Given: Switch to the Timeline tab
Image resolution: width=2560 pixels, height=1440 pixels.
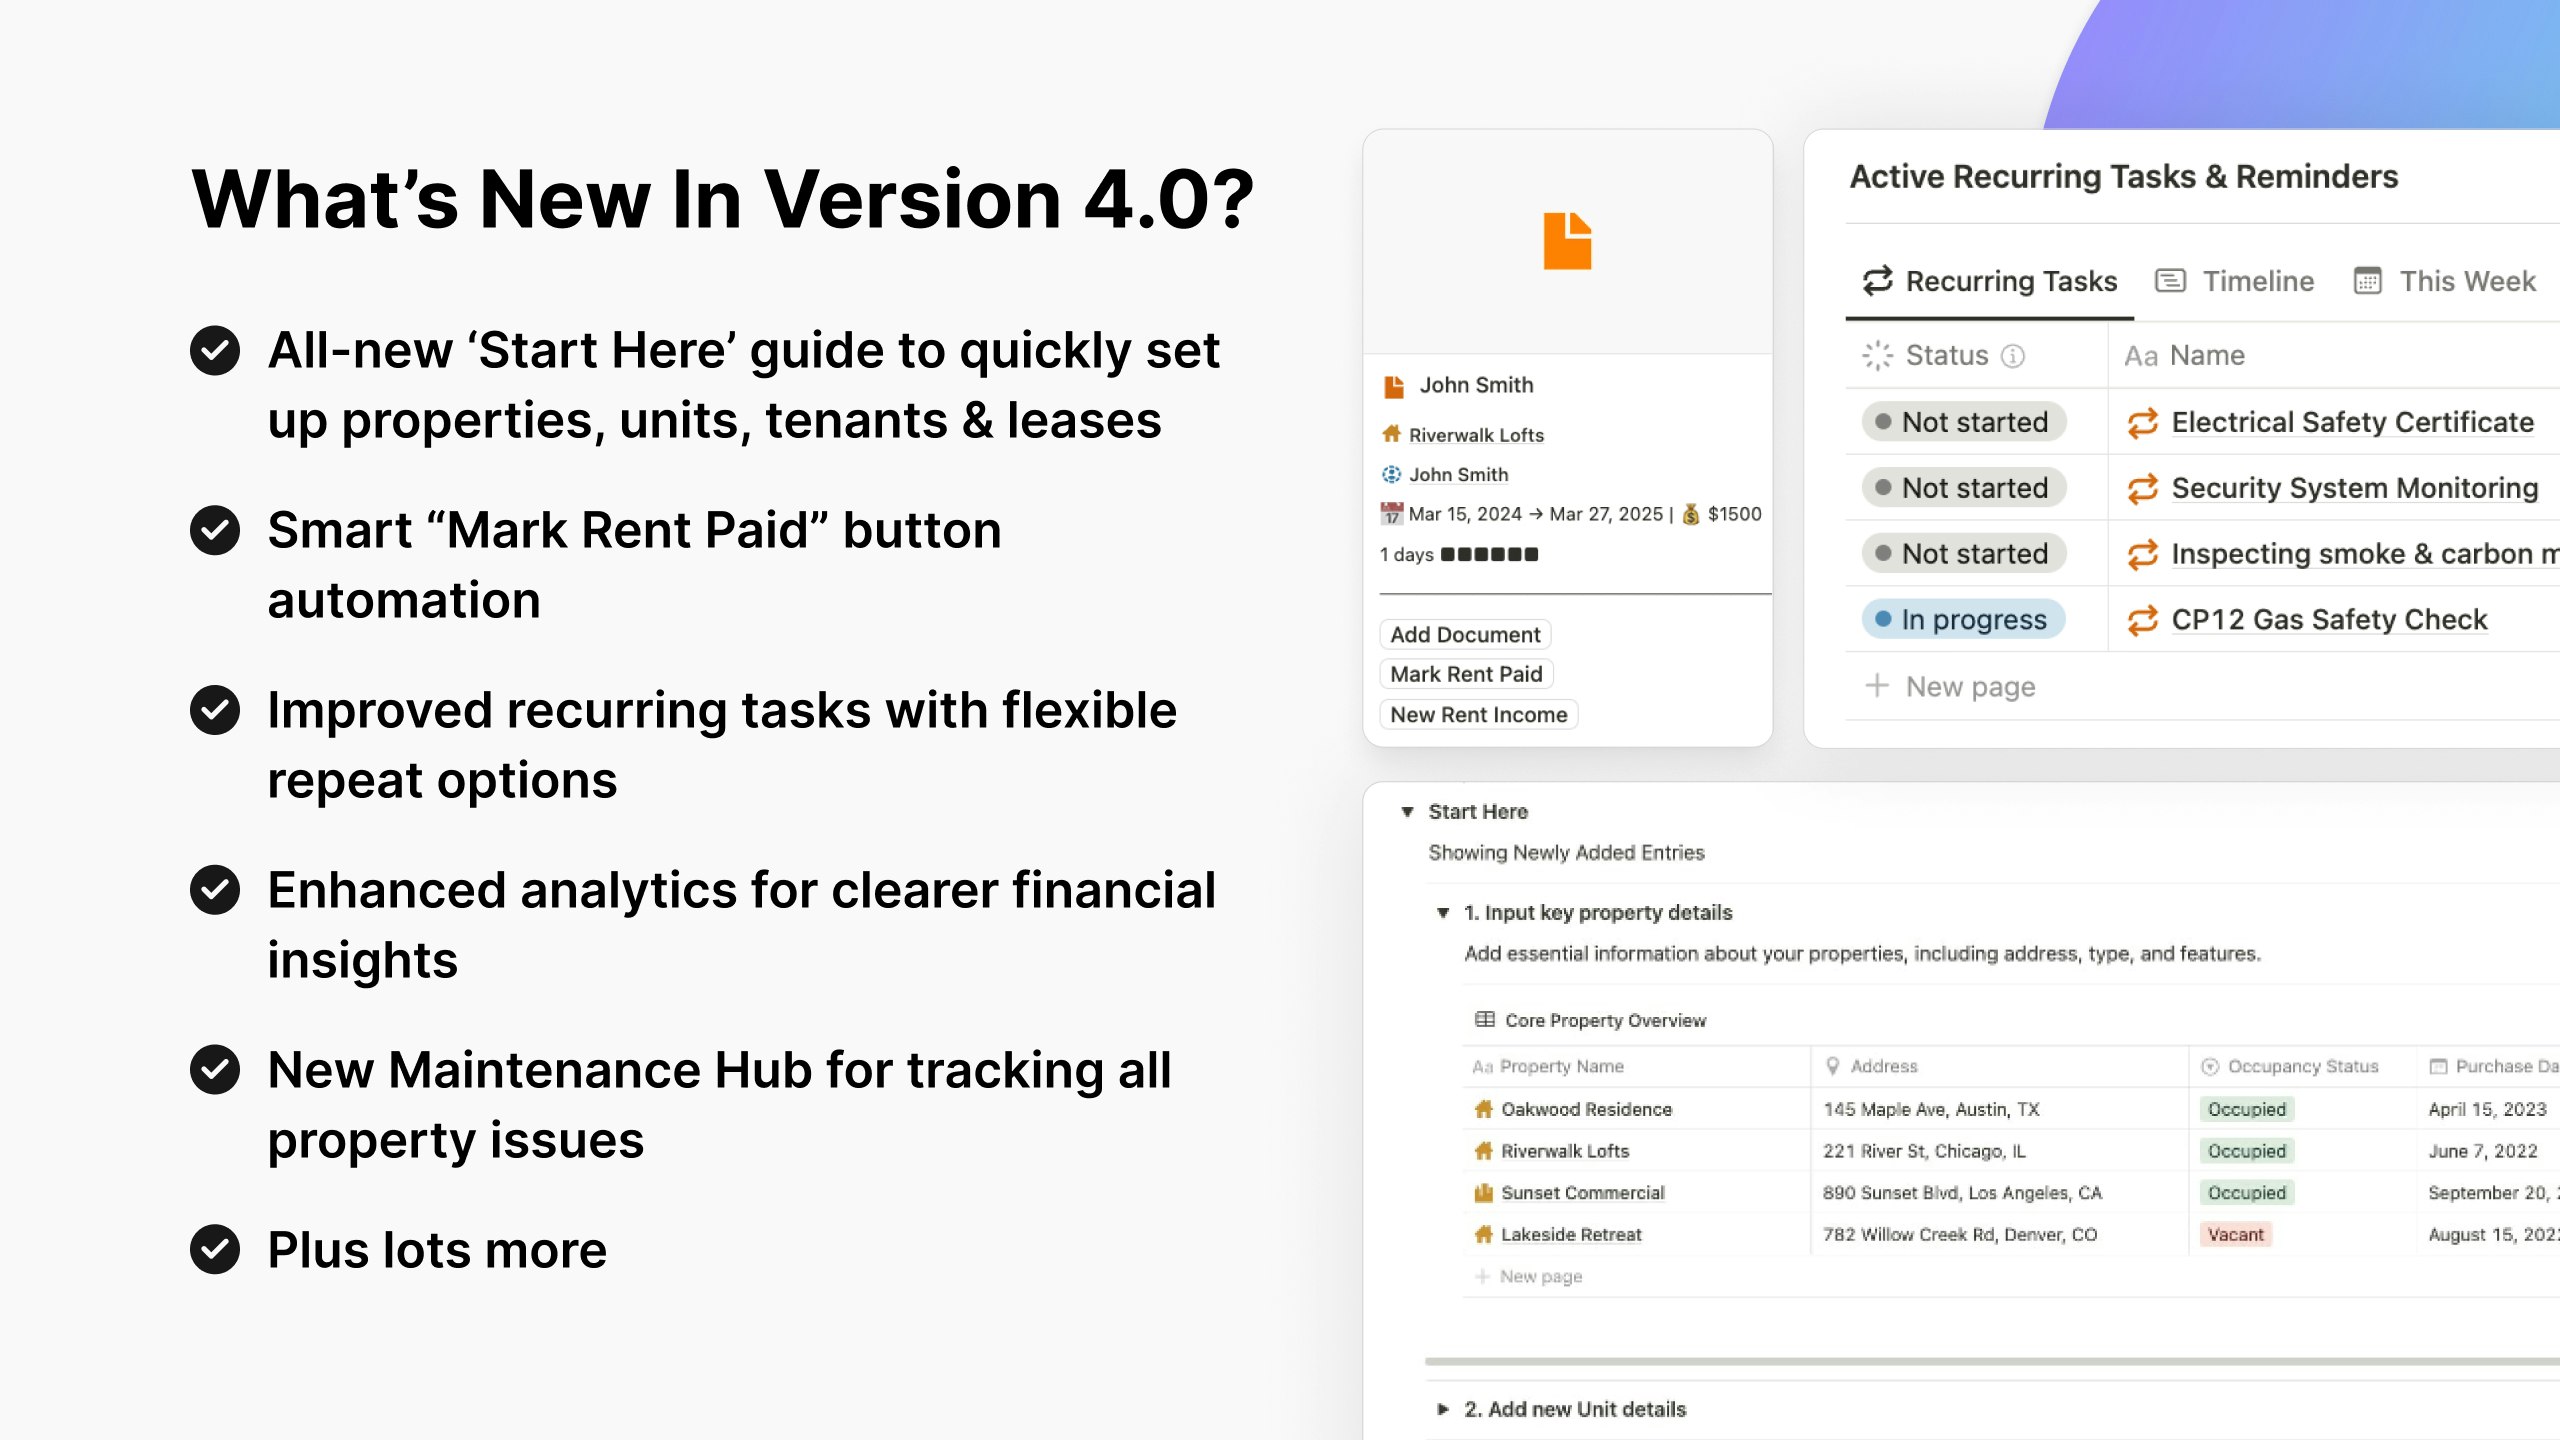Looking at the screenshot, I should point(2235,281).
